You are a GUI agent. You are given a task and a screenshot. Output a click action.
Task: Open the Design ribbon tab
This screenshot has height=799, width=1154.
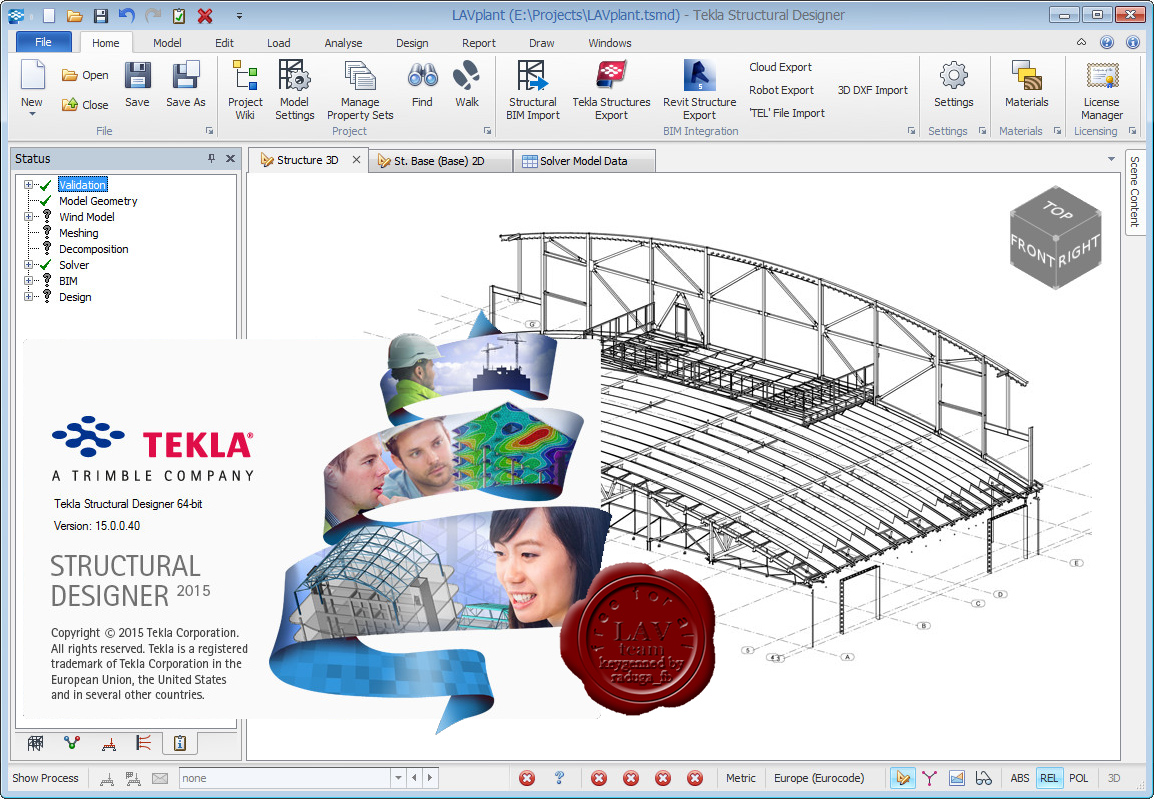click(x=412, y=43)
